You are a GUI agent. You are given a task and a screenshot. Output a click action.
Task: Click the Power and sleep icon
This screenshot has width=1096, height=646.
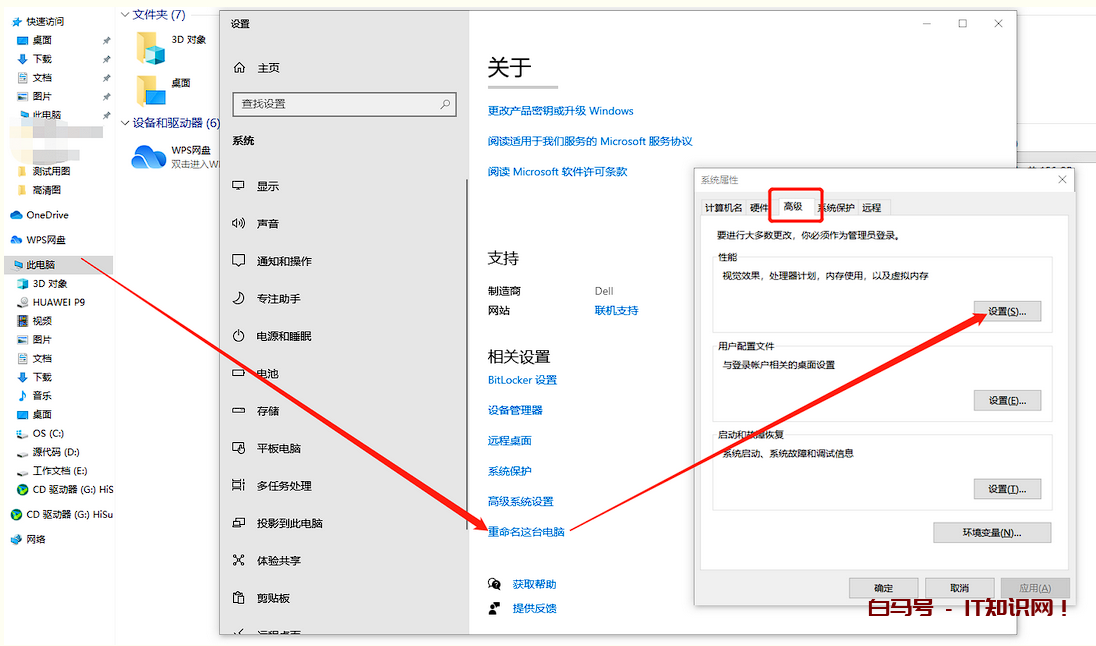click(x=239, y=336)
